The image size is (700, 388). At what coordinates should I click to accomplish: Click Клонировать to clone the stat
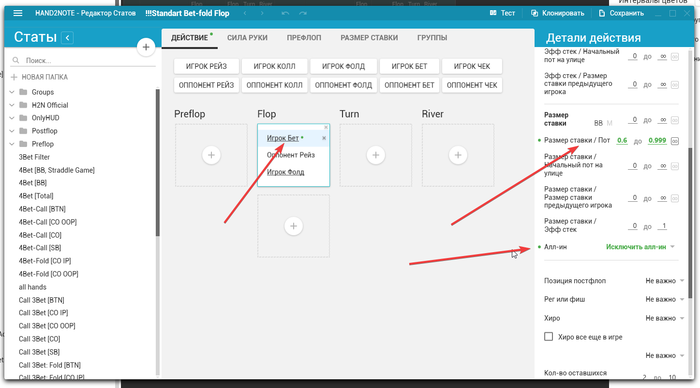click(x=557, y=13)
